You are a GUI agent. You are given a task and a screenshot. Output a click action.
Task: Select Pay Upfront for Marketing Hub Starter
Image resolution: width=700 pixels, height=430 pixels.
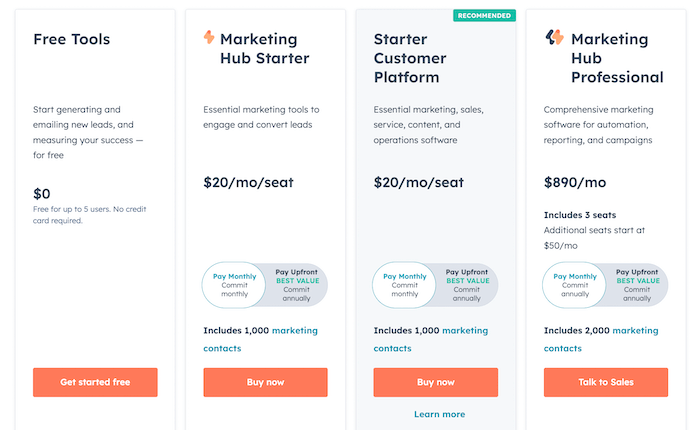(297, 285)
